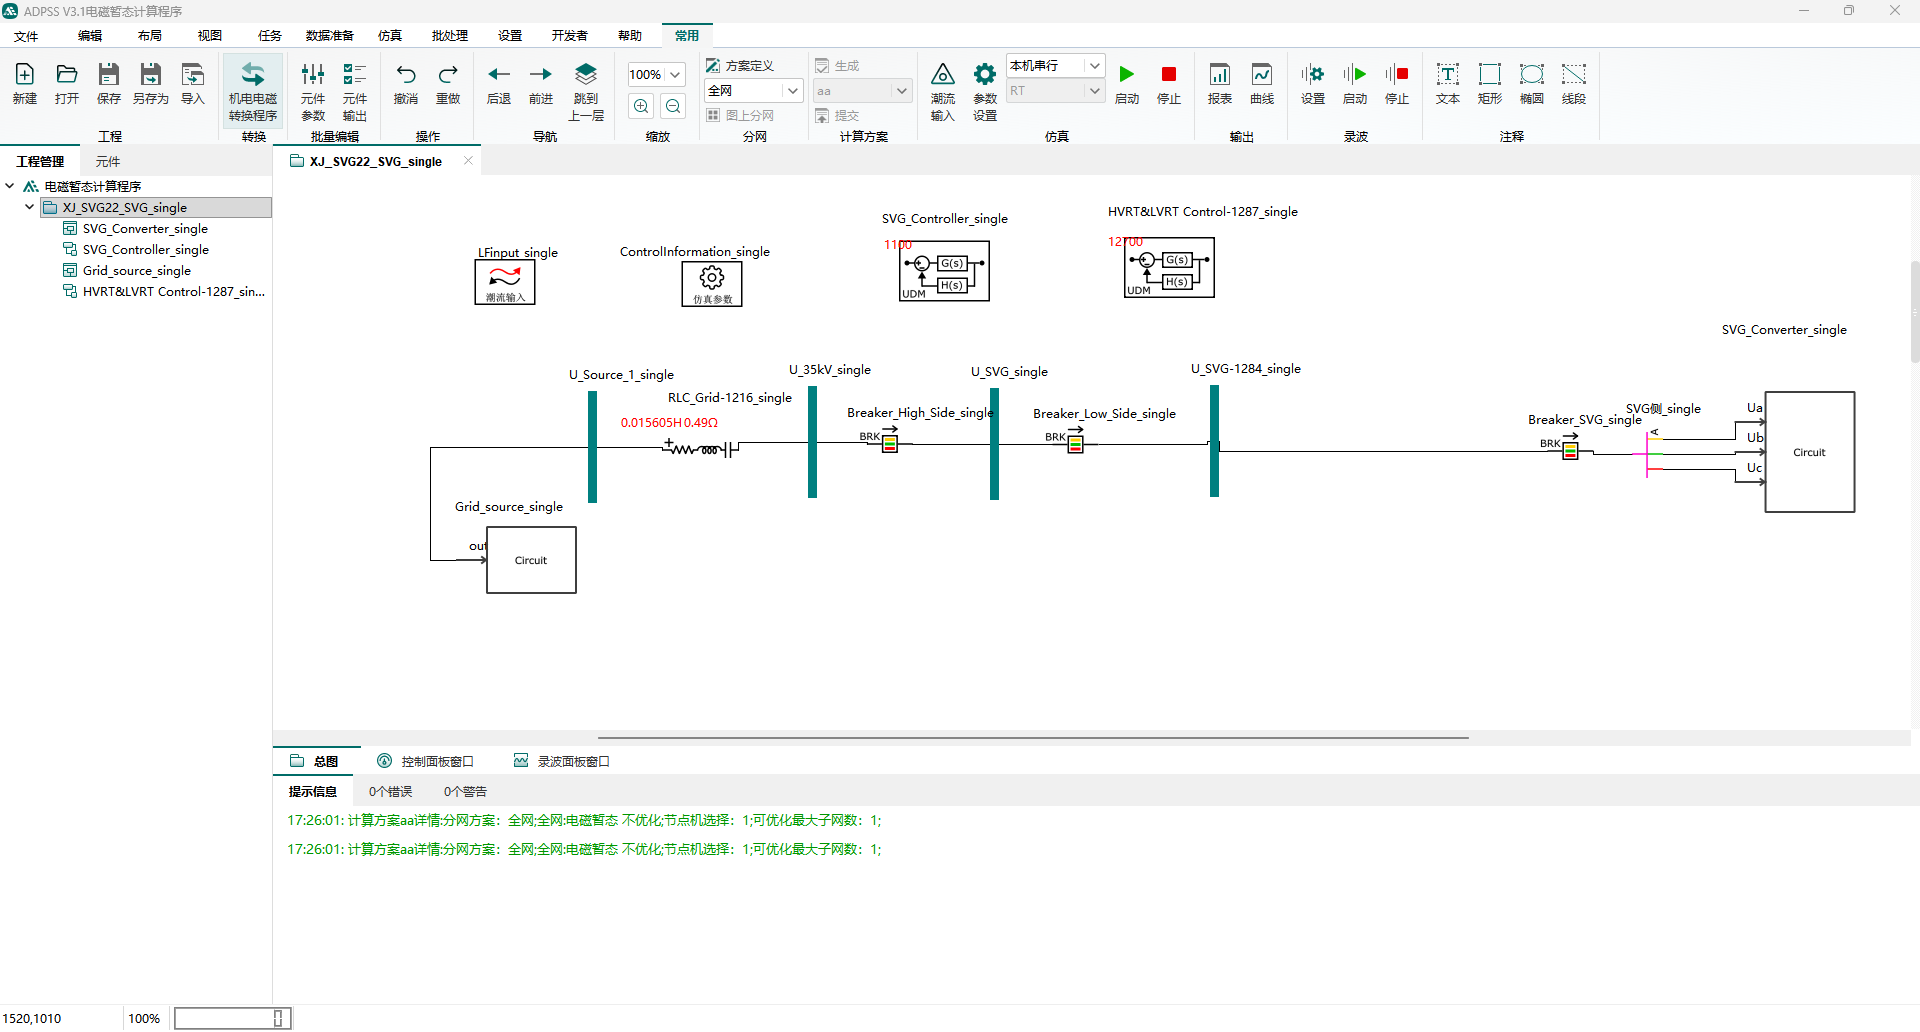Switch to the 录波面板窗口 tab
The height and width of the screenshot is (1032, 1920).
[562, 761]
